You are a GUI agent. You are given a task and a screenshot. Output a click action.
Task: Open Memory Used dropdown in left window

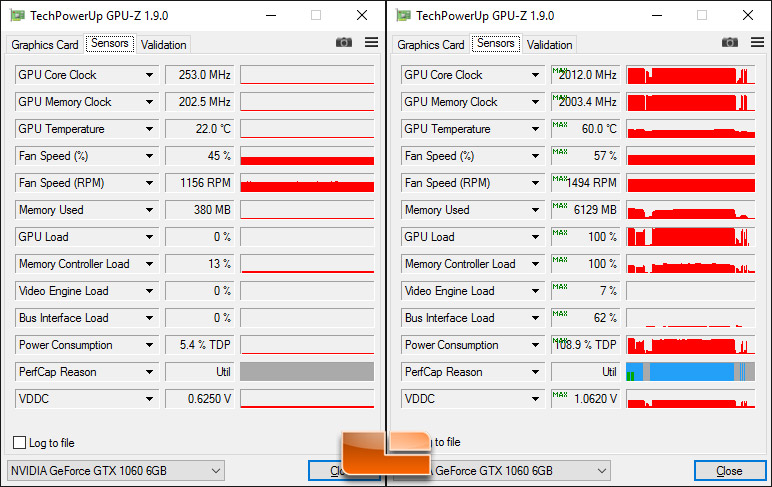[149, 210]
